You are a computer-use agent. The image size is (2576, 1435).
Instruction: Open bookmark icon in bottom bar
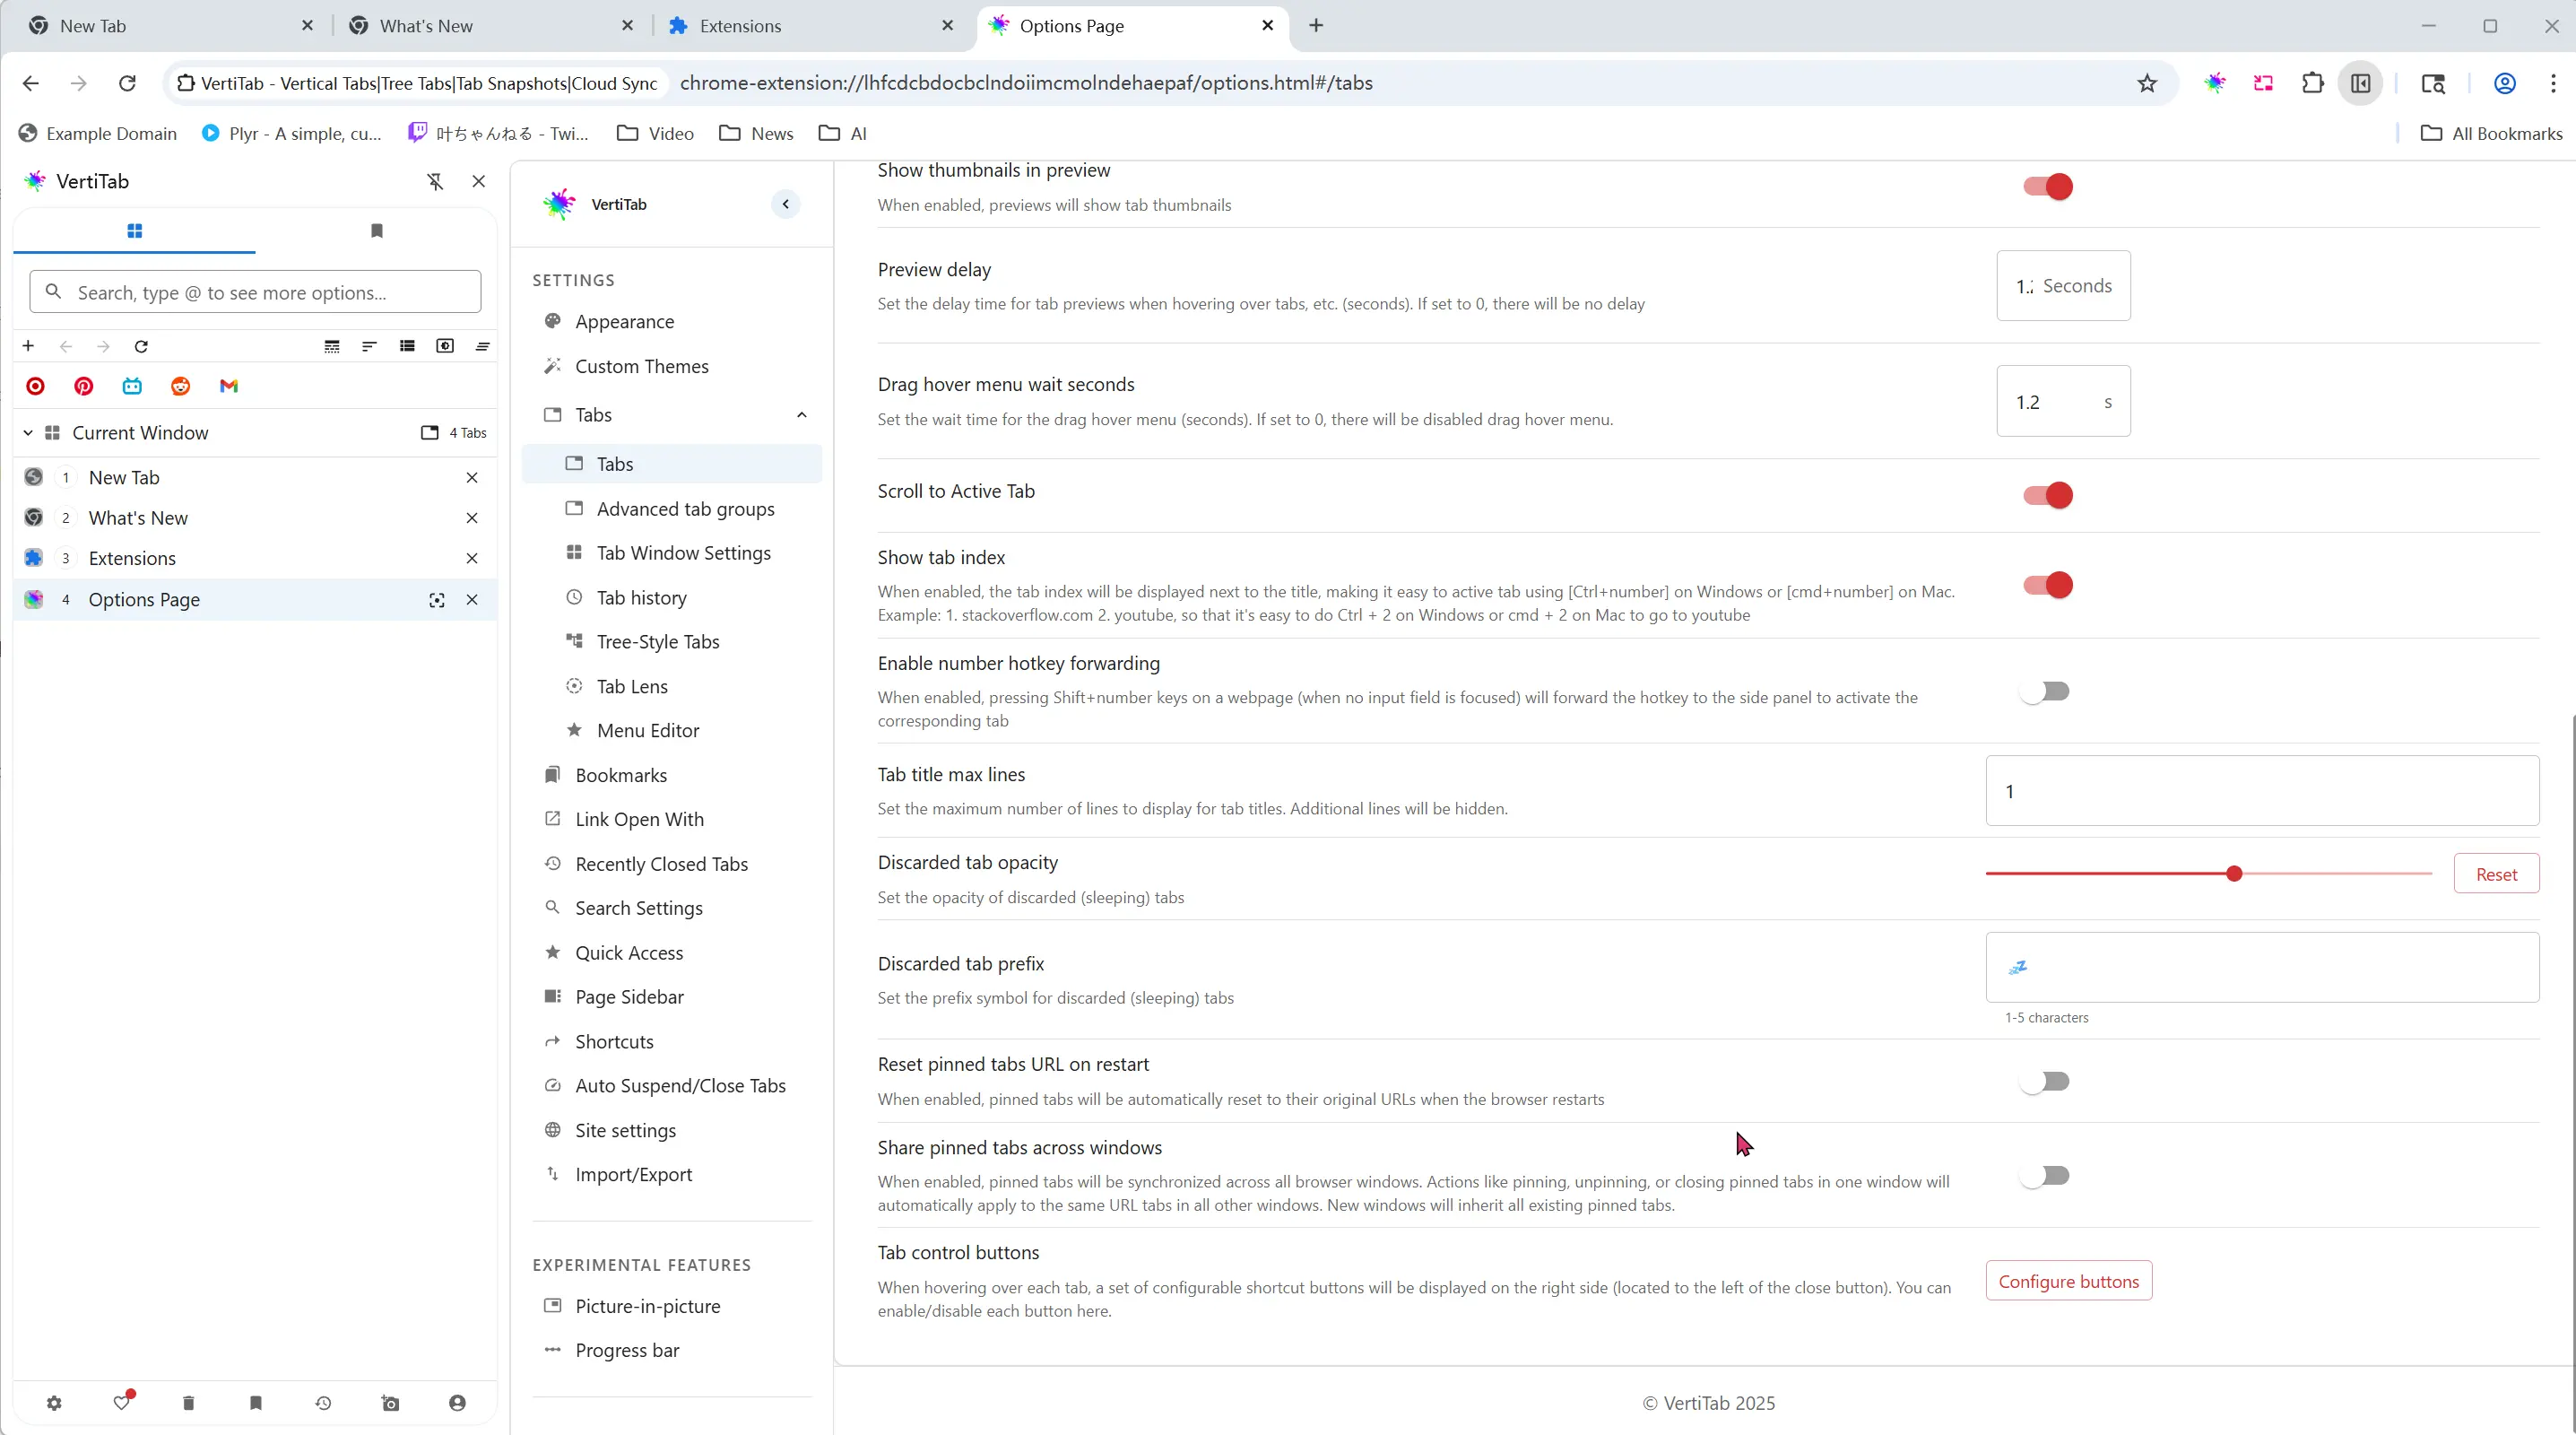(256, 1403)
